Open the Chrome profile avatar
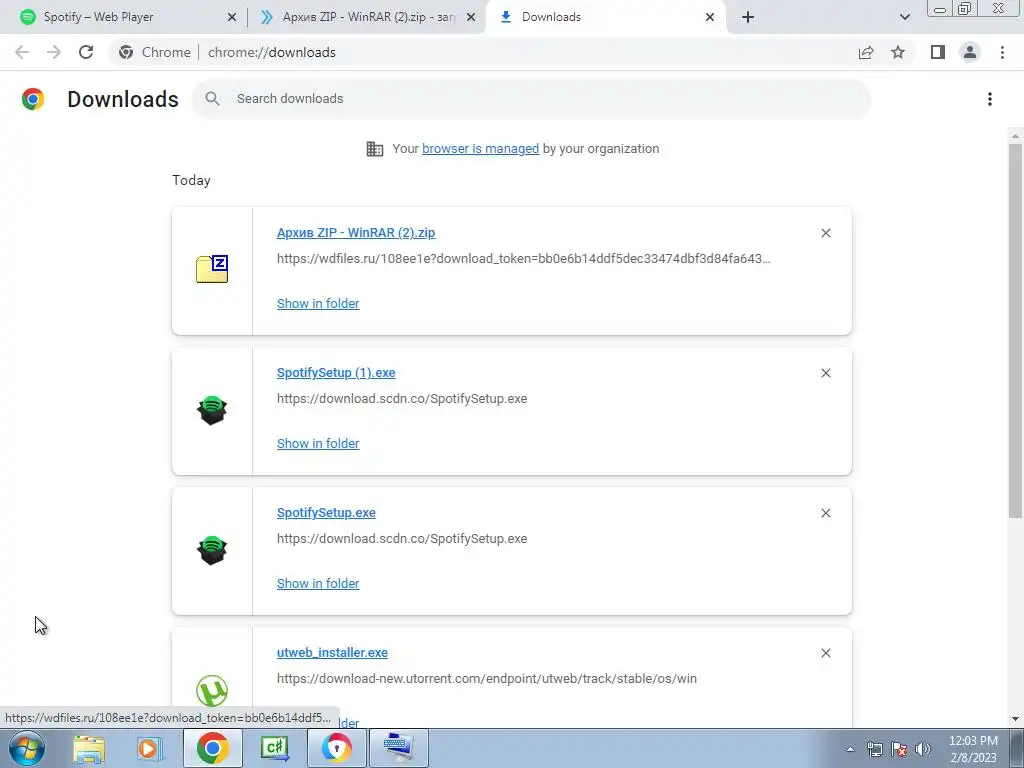This screenshot has width=1024, height=768. click(x=970, y=52)
